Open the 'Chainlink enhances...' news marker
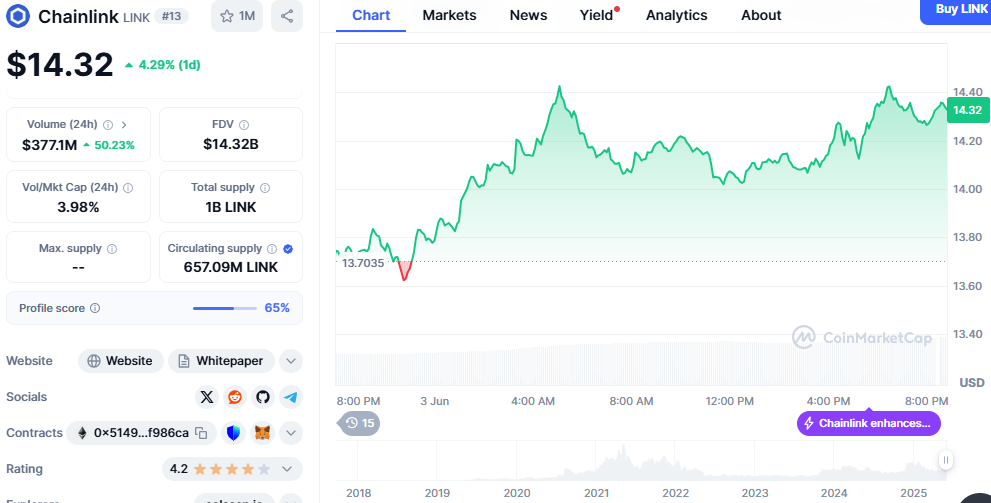The image size is (991, 503). point(868,423)
